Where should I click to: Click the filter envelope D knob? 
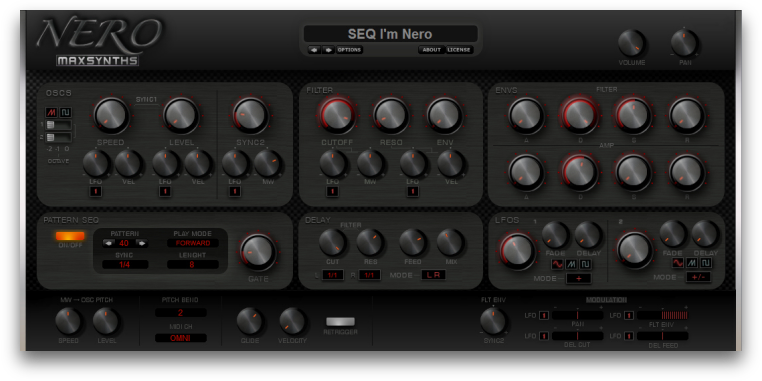pos(580,115)
